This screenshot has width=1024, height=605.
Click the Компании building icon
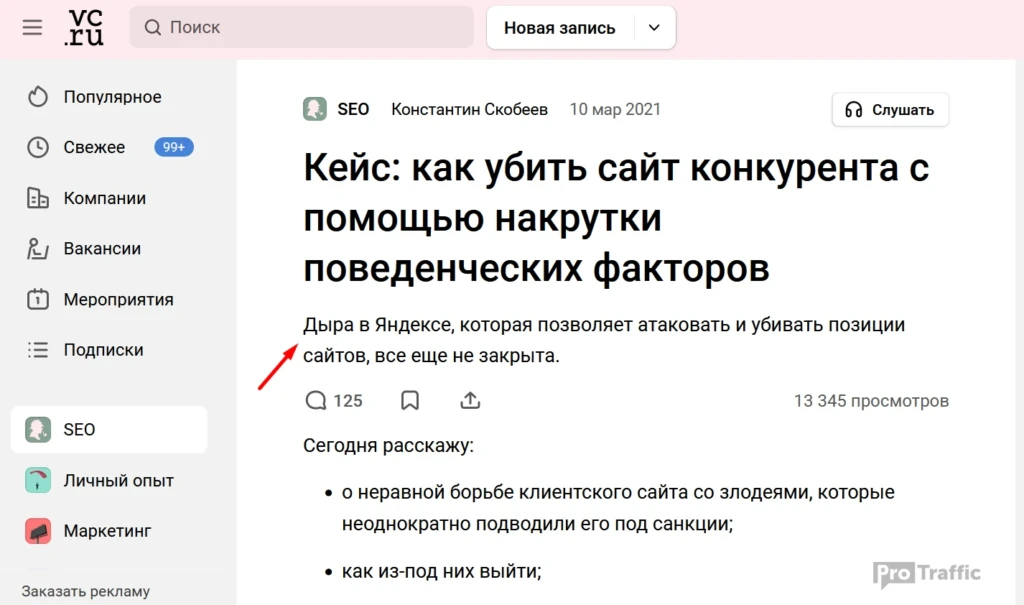coord(38,198)
